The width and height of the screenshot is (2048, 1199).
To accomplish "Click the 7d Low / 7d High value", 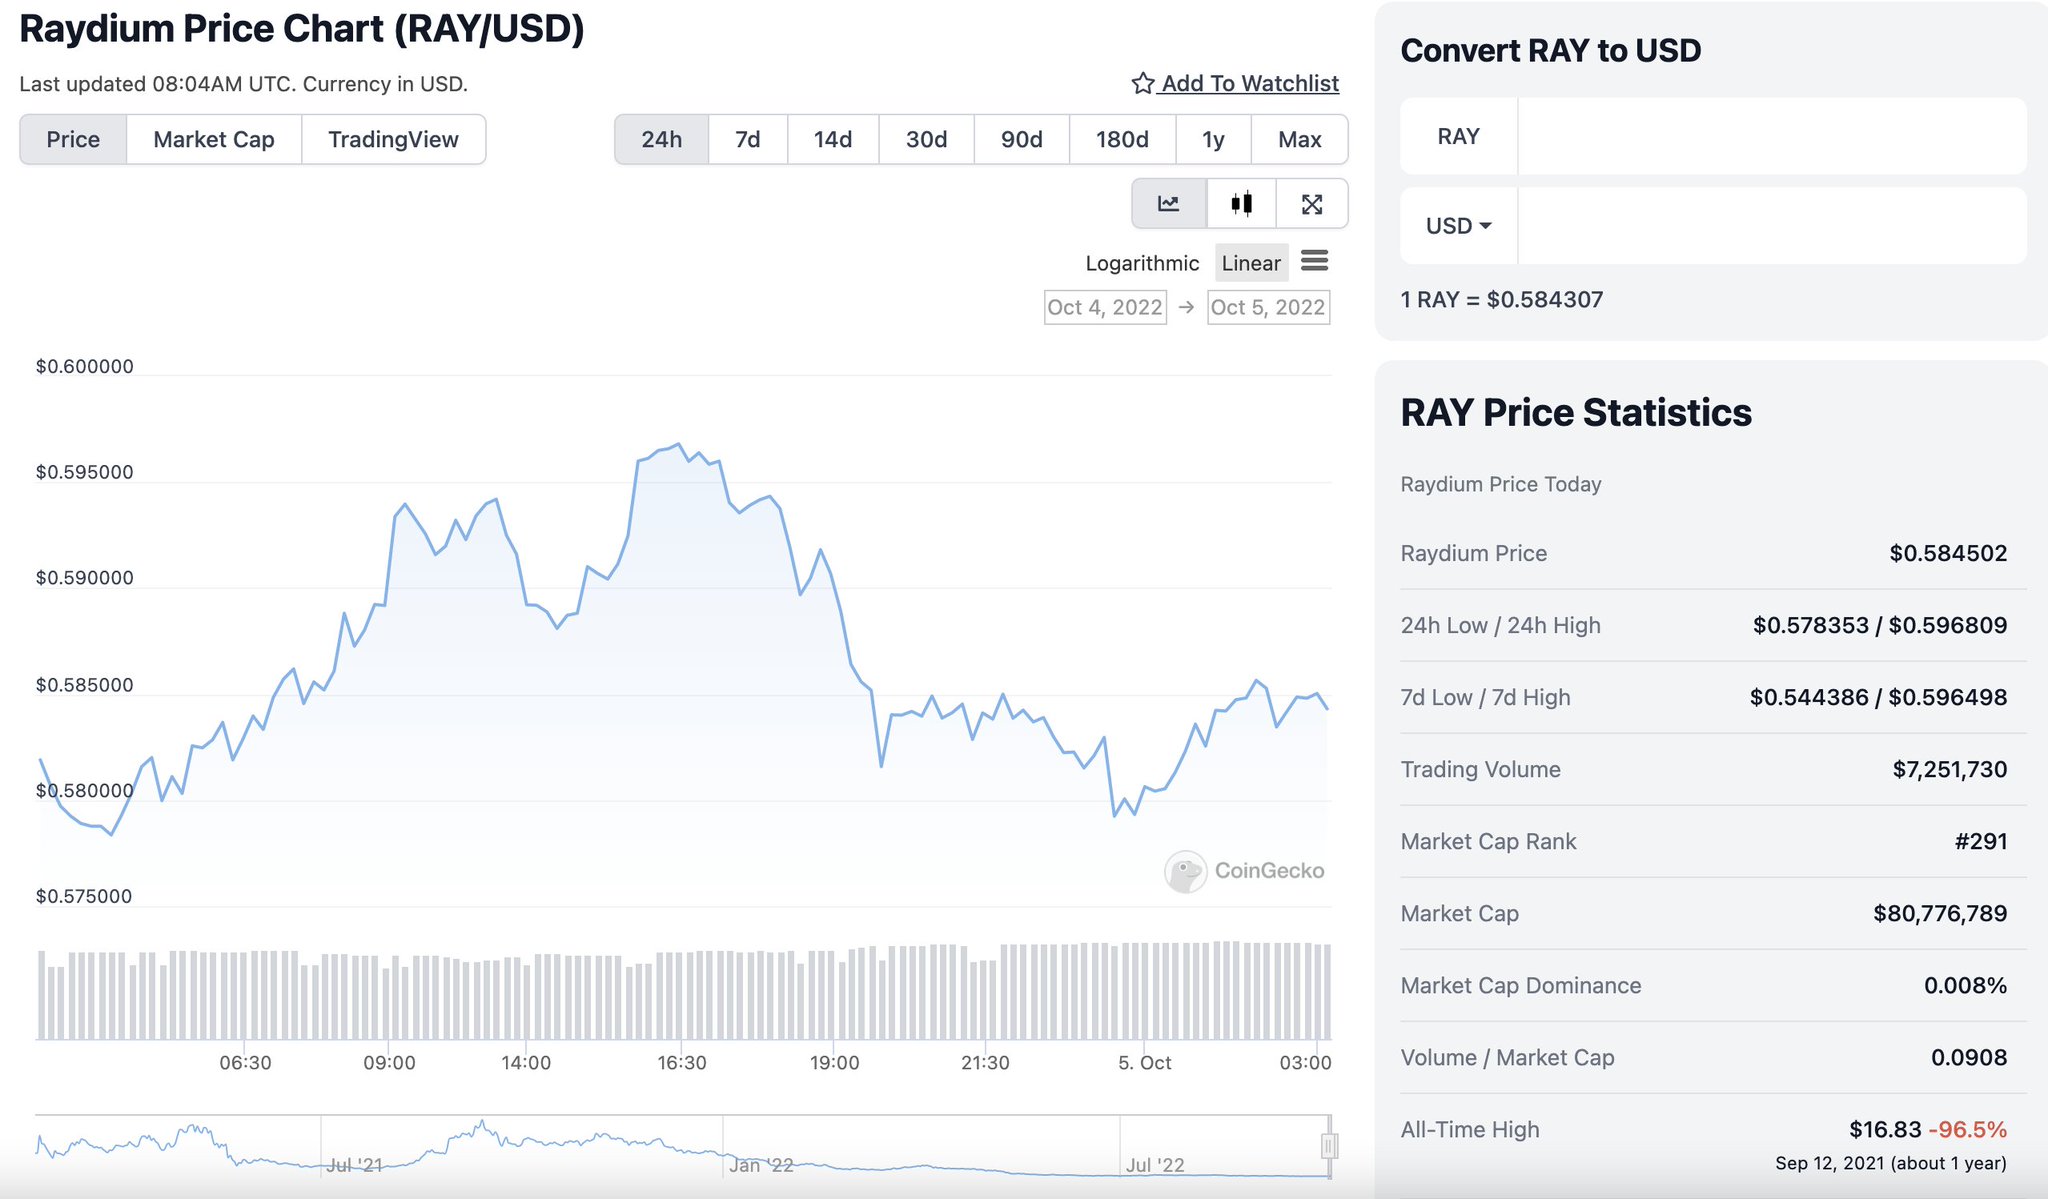I will [x=1878, y=697].
